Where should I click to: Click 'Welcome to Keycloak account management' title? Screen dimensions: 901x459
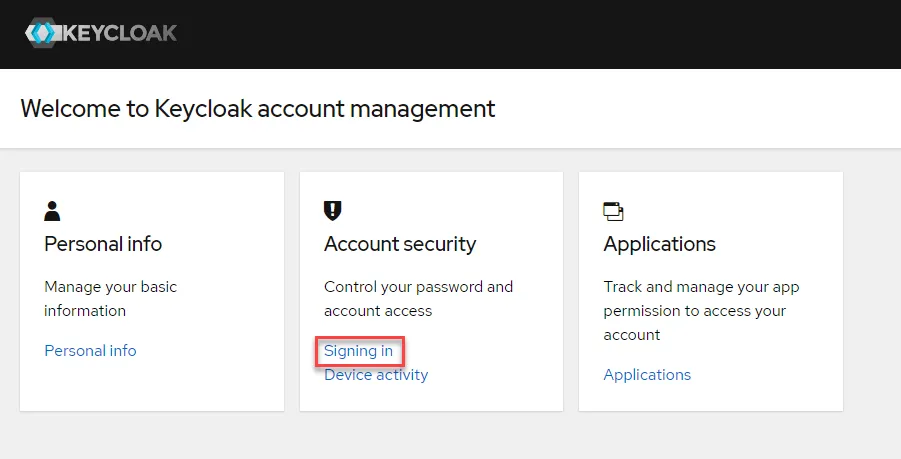coord(257,109)
